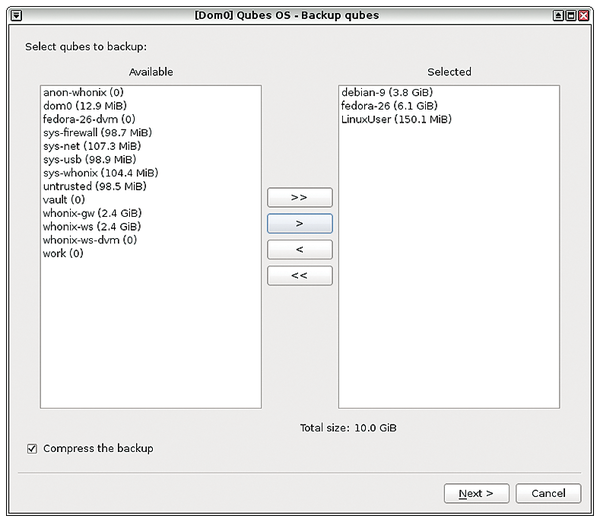Click the add all (>>) button
Screen dimensions: 600x522
[300, 197]
